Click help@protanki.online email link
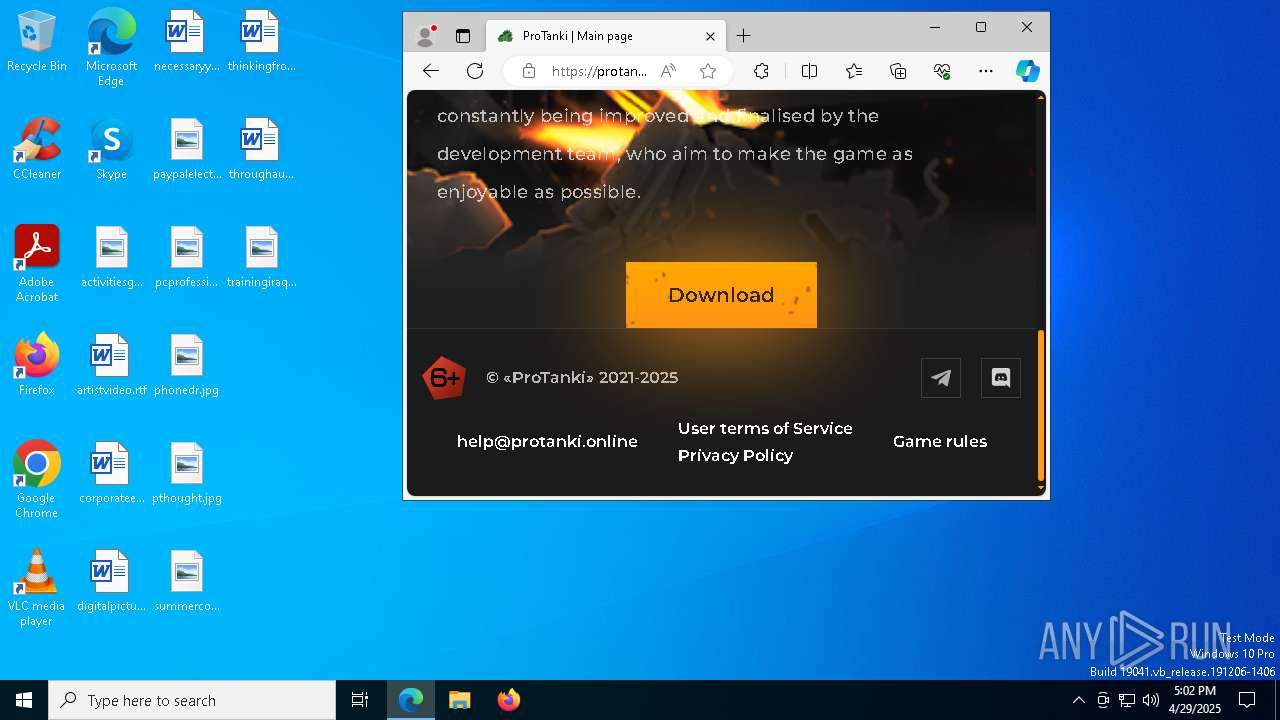The image size is (1280, 720). tap(547, 441)
